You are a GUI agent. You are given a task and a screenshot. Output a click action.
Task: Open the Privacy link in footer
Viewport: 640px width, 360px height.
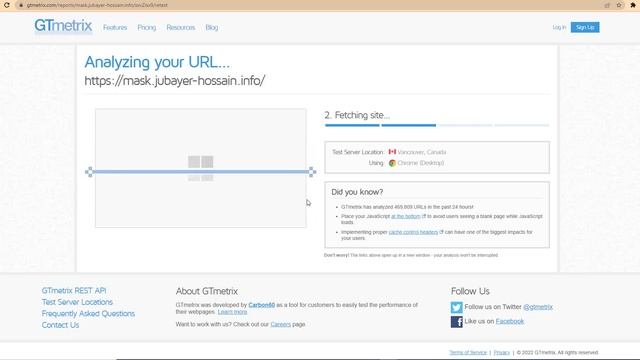(502, 352)
